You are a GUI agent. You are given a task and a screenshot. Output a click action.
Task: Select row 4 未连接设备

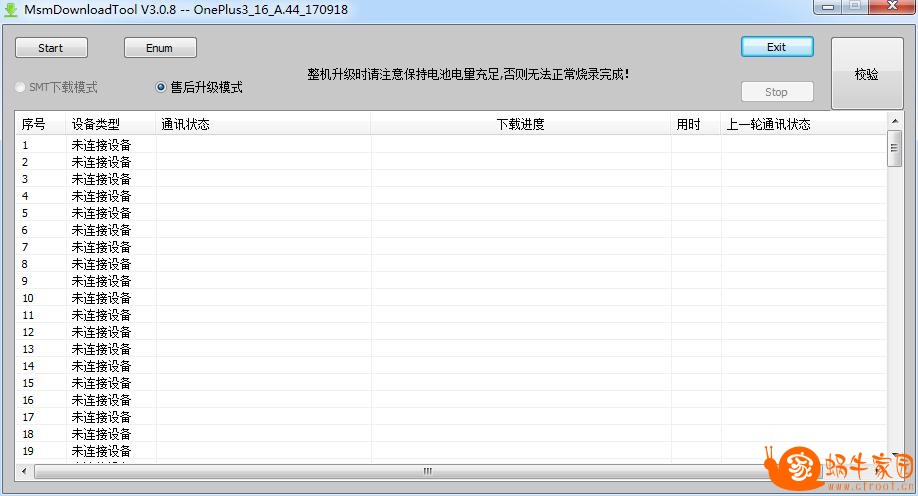click(451, 196)
